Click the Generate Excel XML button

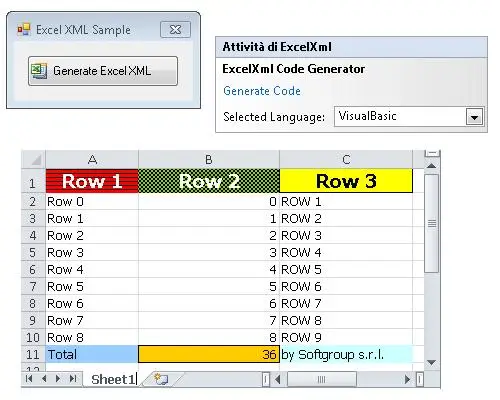pos(103,71)
